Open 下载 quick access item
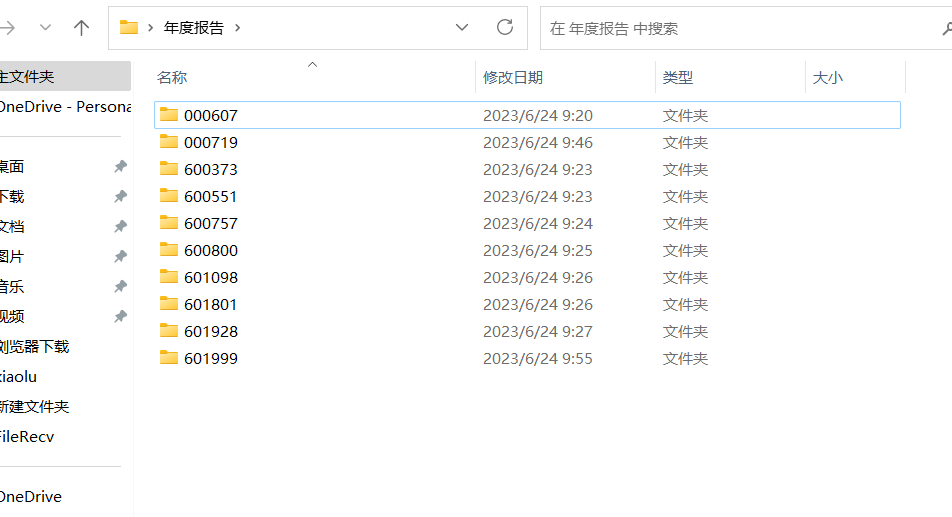The image size is (952, 517). [12, 197]
